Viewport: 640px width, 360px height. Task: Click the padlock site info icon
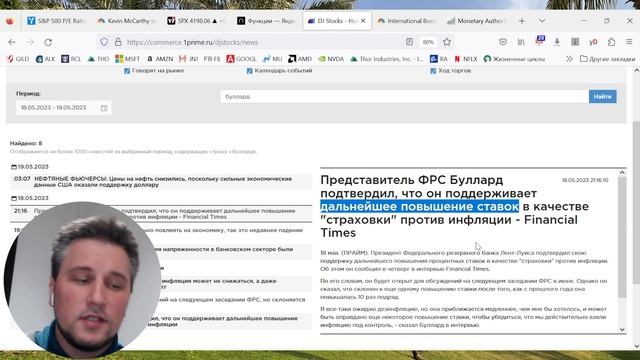[118, 42]
